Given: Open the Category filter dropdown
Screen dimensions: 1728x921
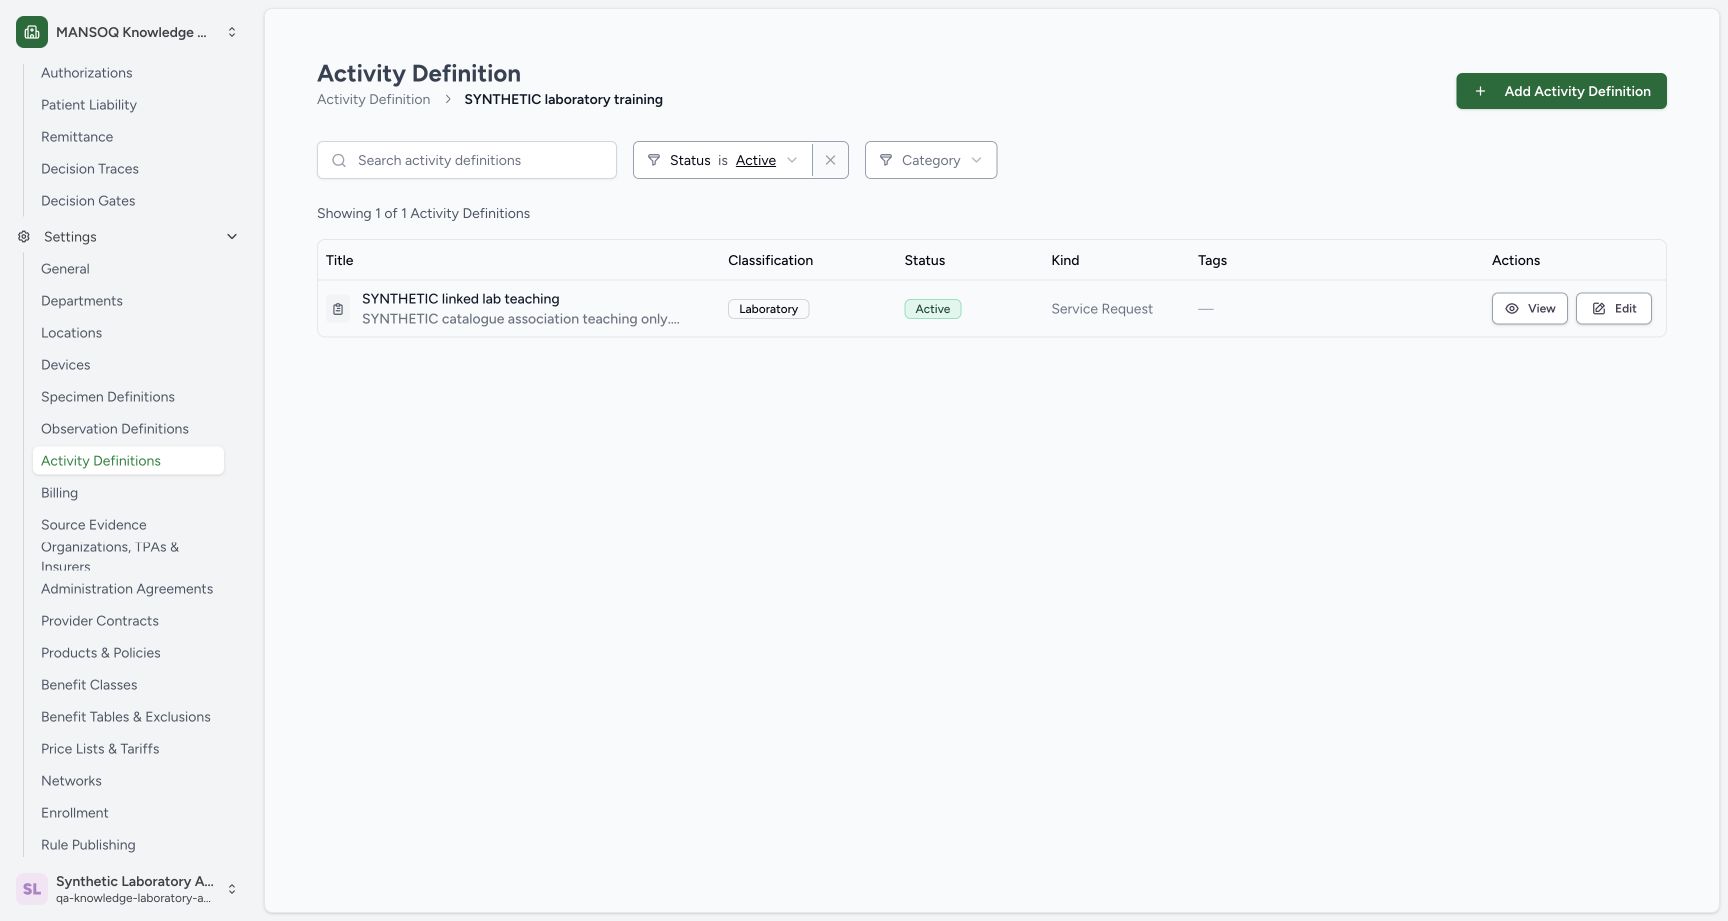Looking at the screenshot, I should (x=931, y=160).
